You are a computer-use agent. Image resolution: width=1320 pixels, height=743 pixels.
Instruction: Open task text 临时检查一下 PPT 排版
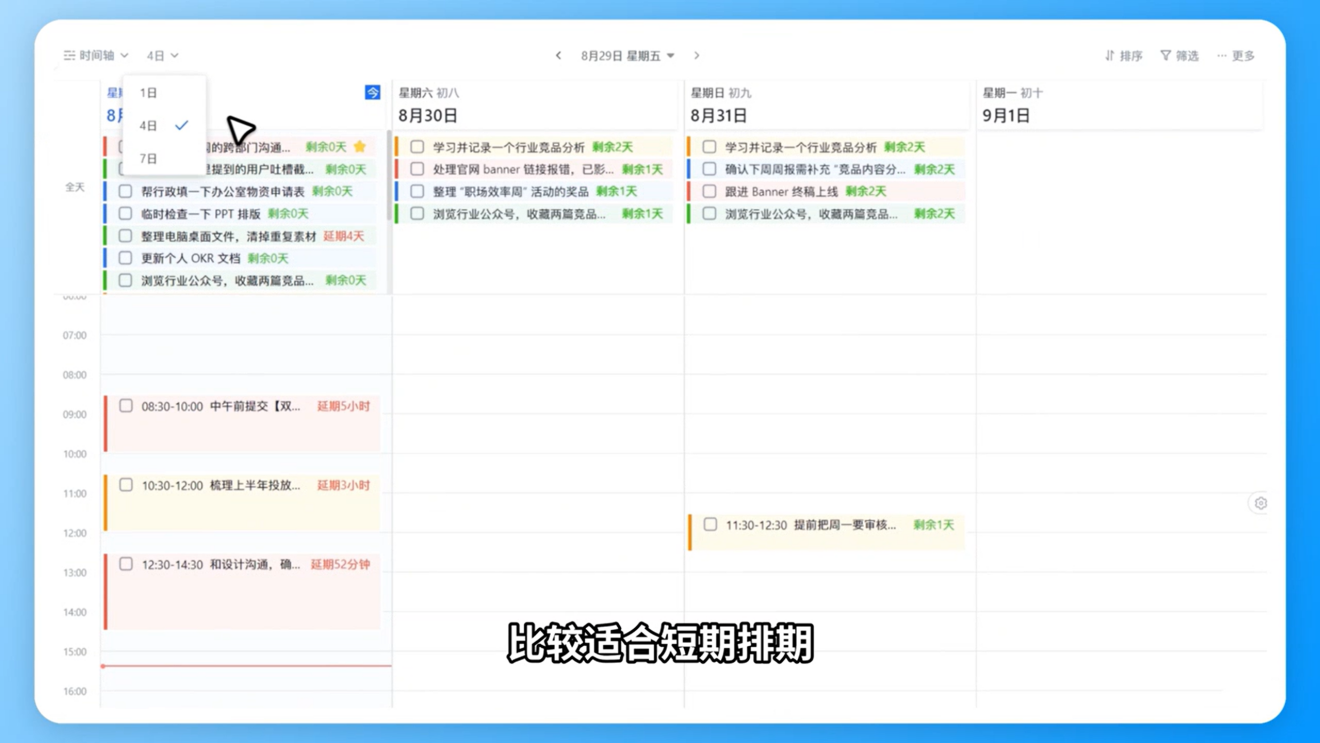point(201,213)
